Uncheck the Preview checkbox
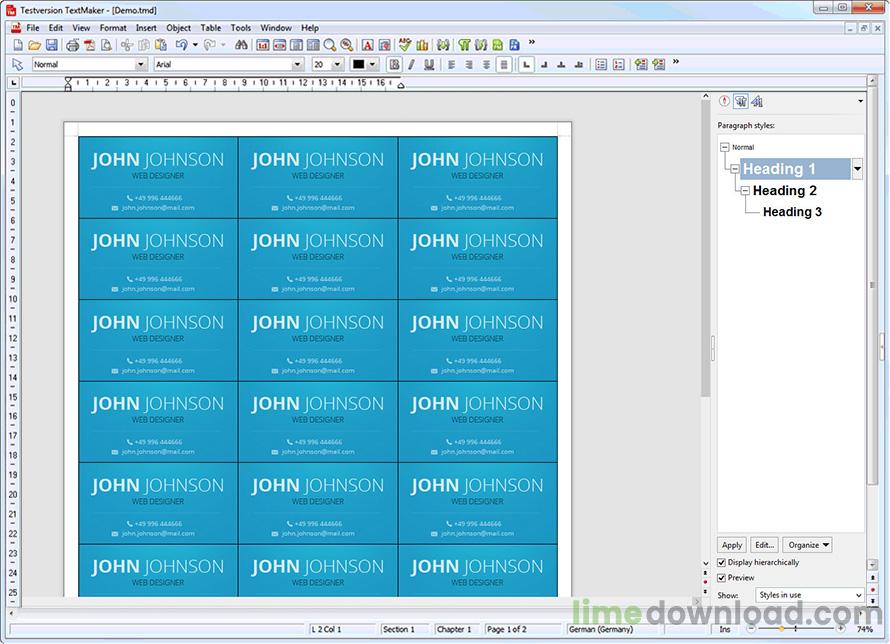This screenshot has height=644, width=890. pyautogui.click(x=722, y=578)
